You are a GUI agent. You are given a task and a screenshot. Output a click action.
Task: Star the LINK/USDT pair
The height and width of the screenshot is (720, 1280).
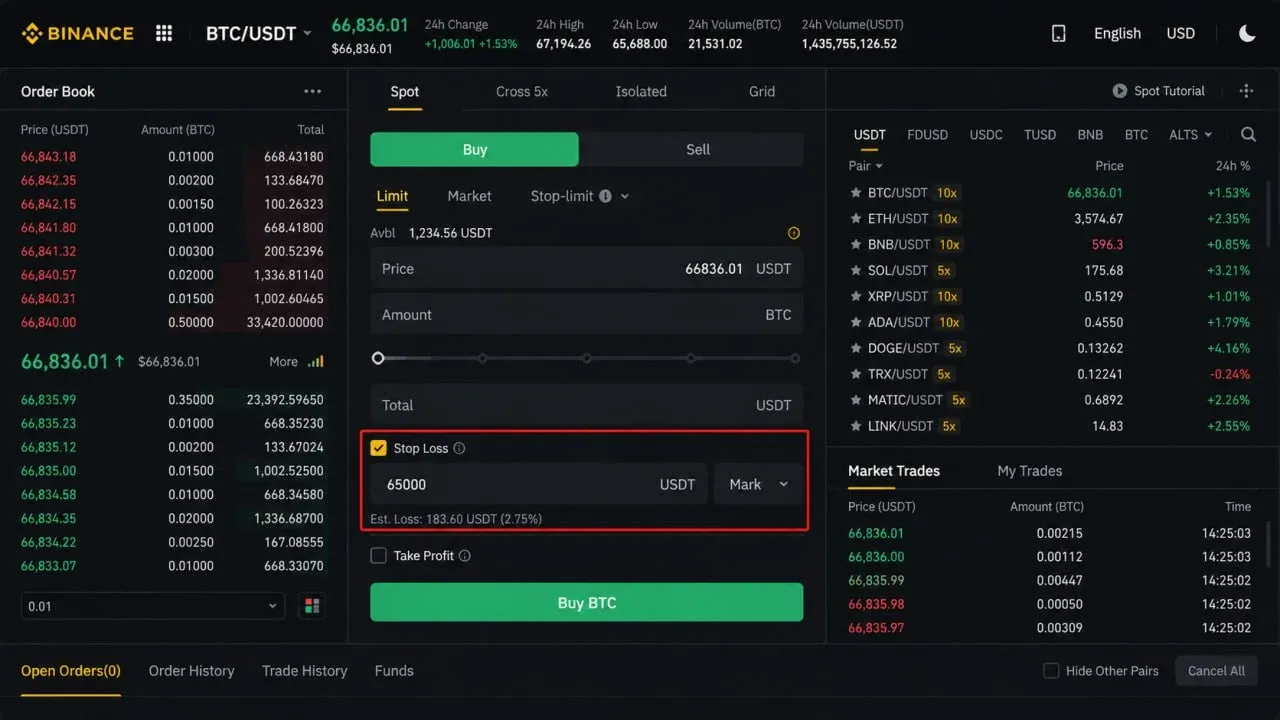856,426
